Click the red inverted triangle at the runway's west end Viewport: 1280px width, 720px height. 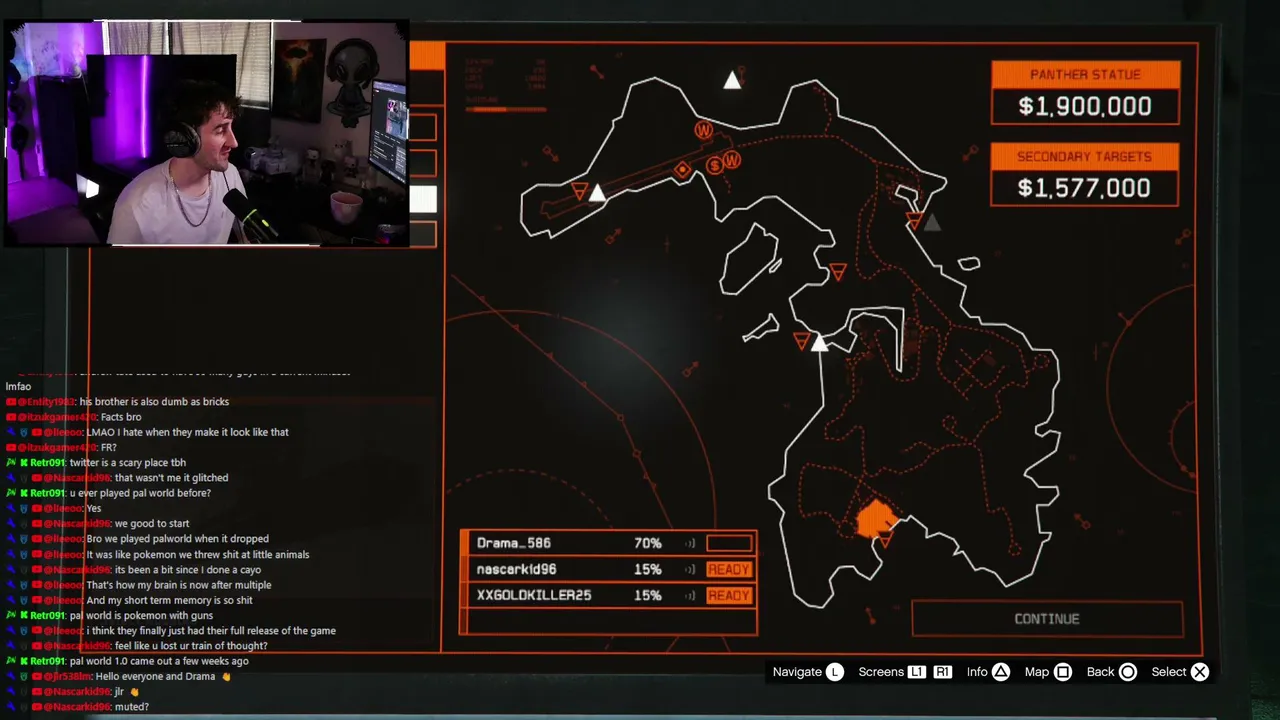579,190
